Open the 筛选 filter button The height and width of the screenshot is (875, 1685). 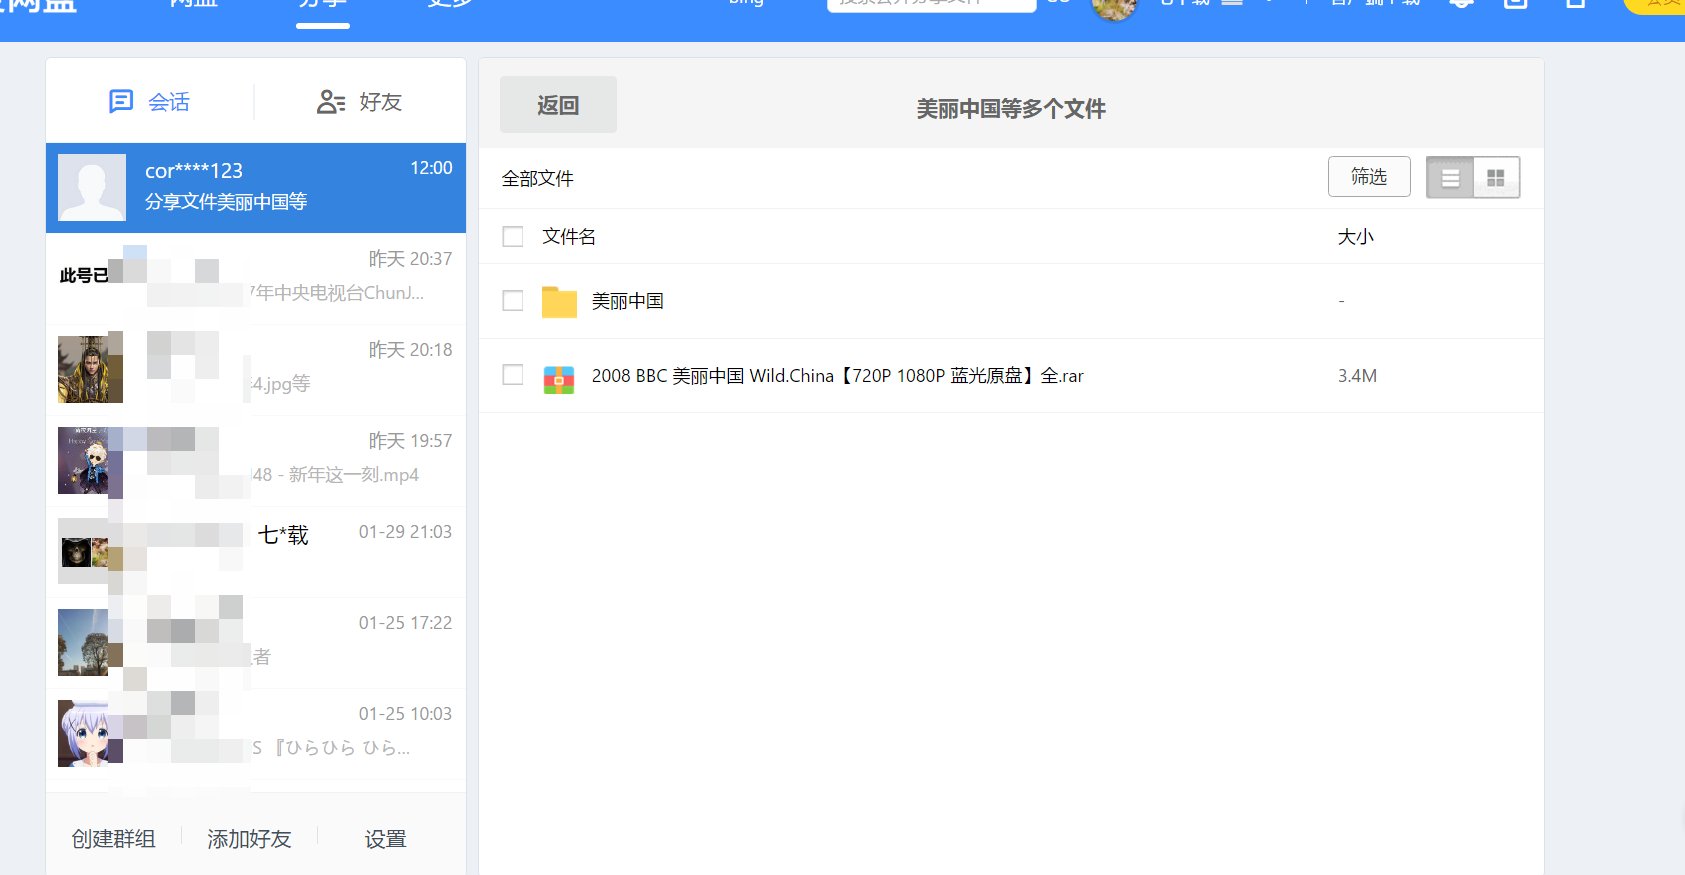(1369, 177)
